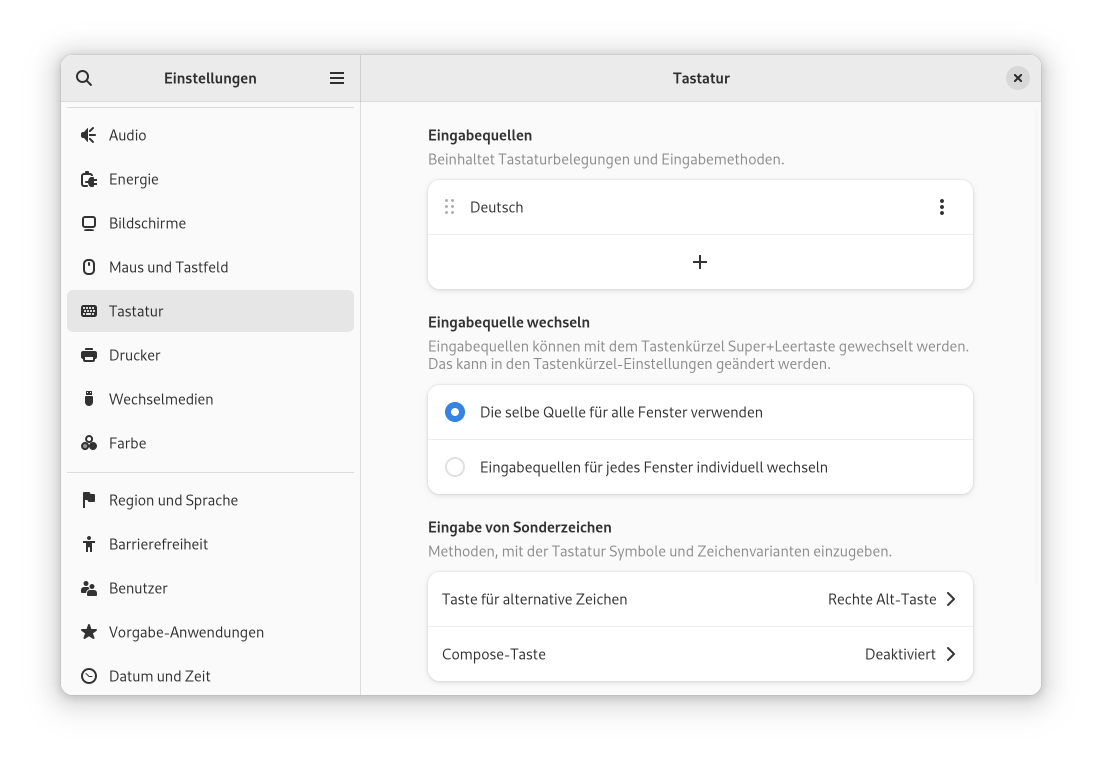Open Vorgabe-Anwendungen settings
This screenshot has height=762, width=1102.
[x=186, y=632]
